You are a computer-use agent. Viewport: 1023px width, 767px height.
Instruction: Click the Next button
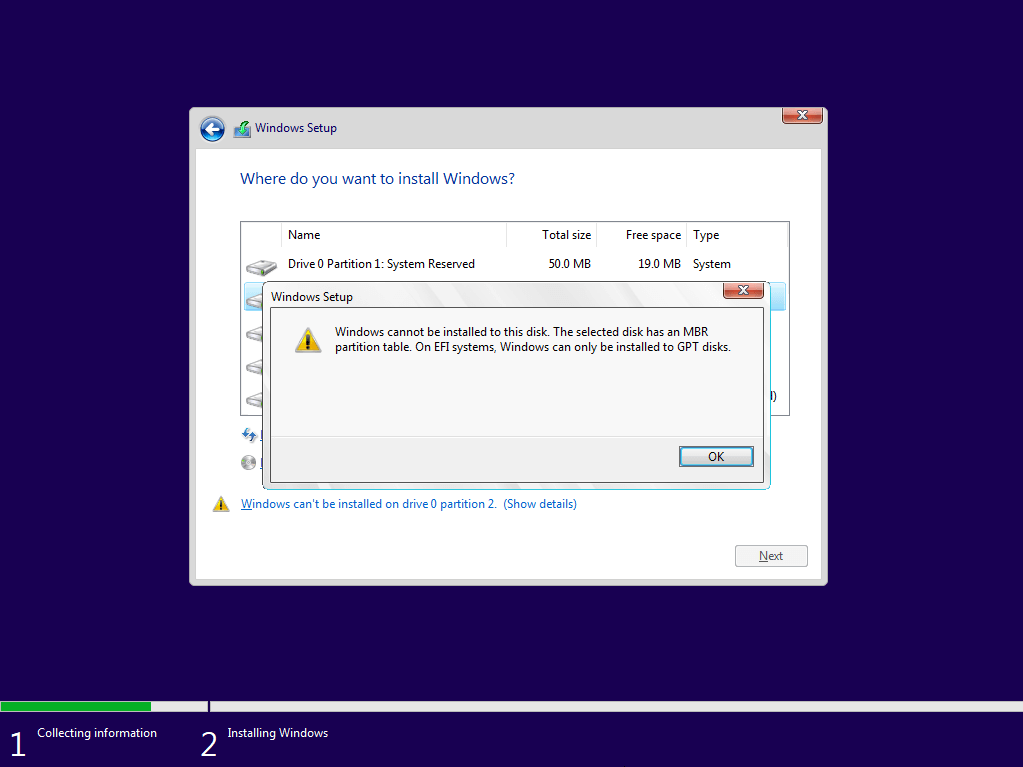770,556
